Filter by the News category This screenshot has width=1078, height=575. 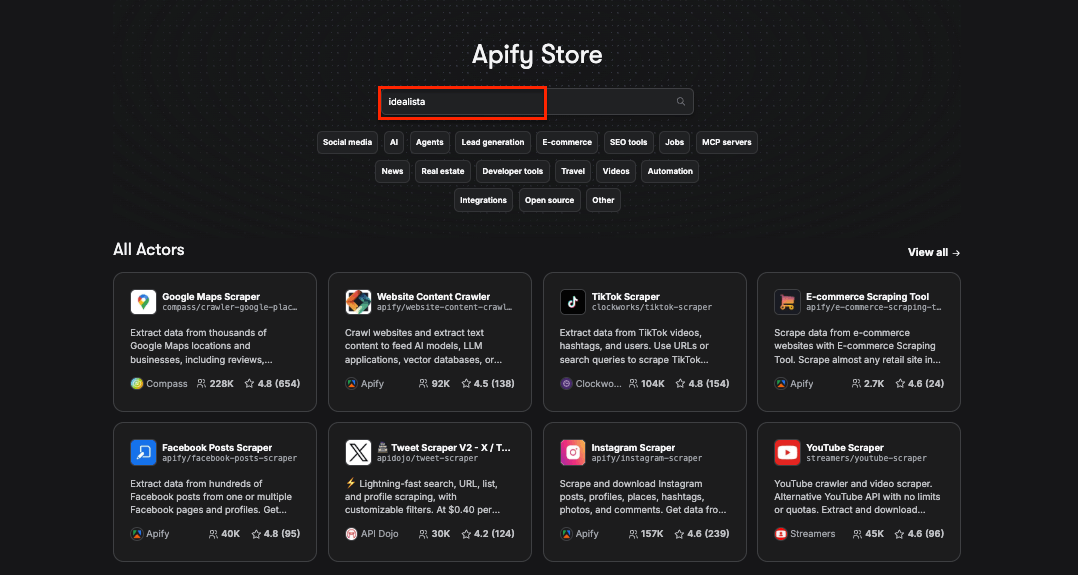point(393,171)
